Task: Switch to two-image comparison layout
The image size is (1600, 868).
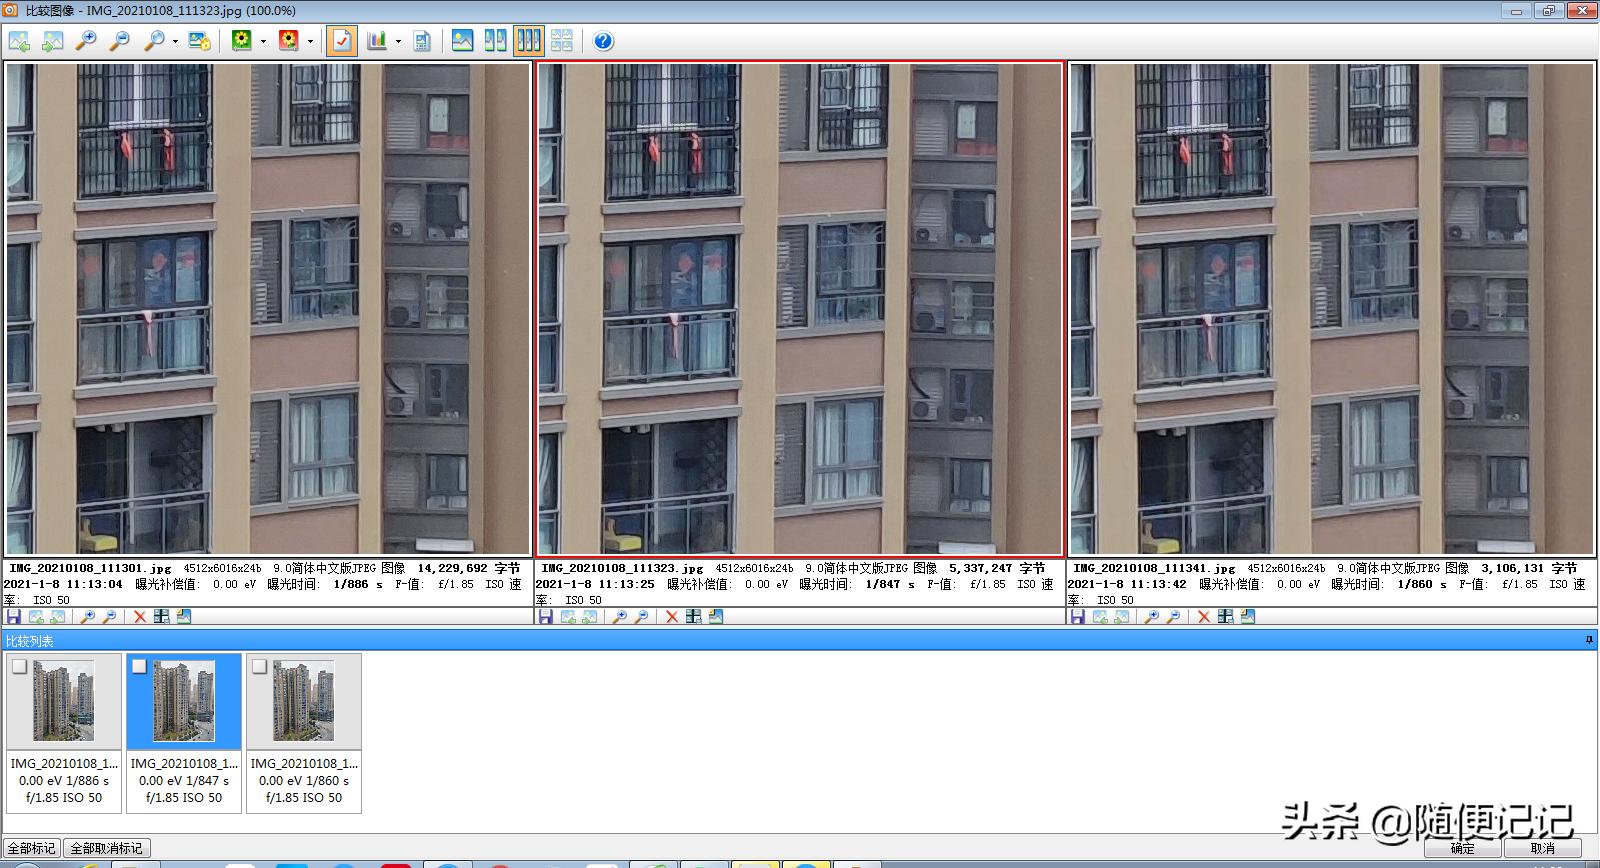Action: [495, 41]
